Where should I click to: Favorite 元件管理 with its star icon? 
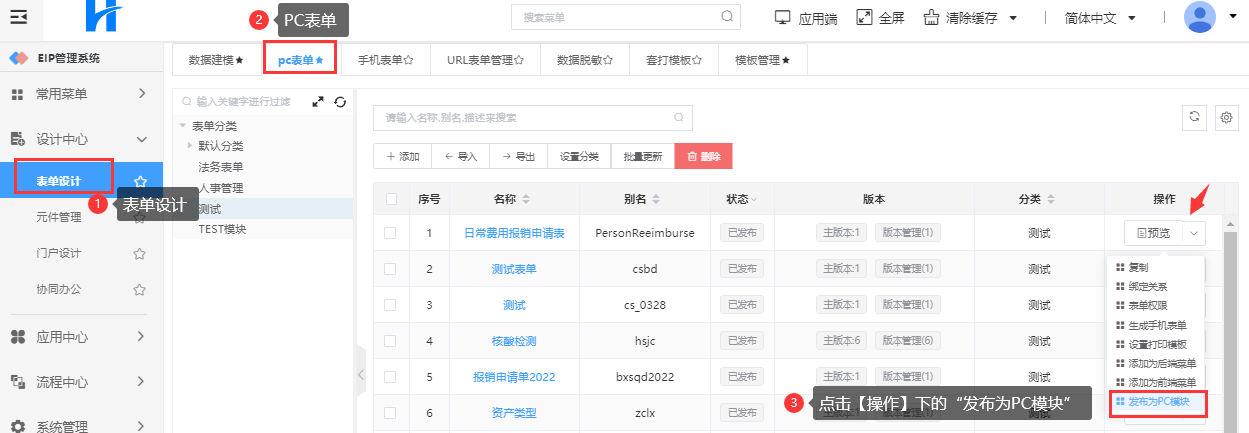(140, 217)
